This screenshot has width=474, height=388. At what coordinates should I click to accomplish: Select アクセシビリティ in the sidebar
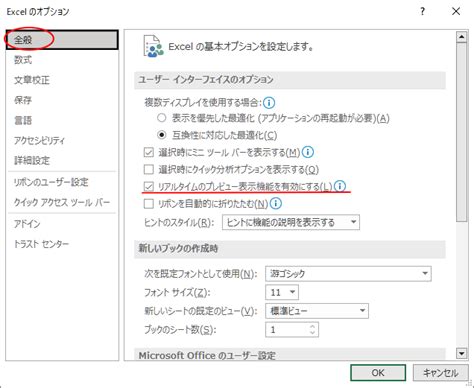[39, 140]
